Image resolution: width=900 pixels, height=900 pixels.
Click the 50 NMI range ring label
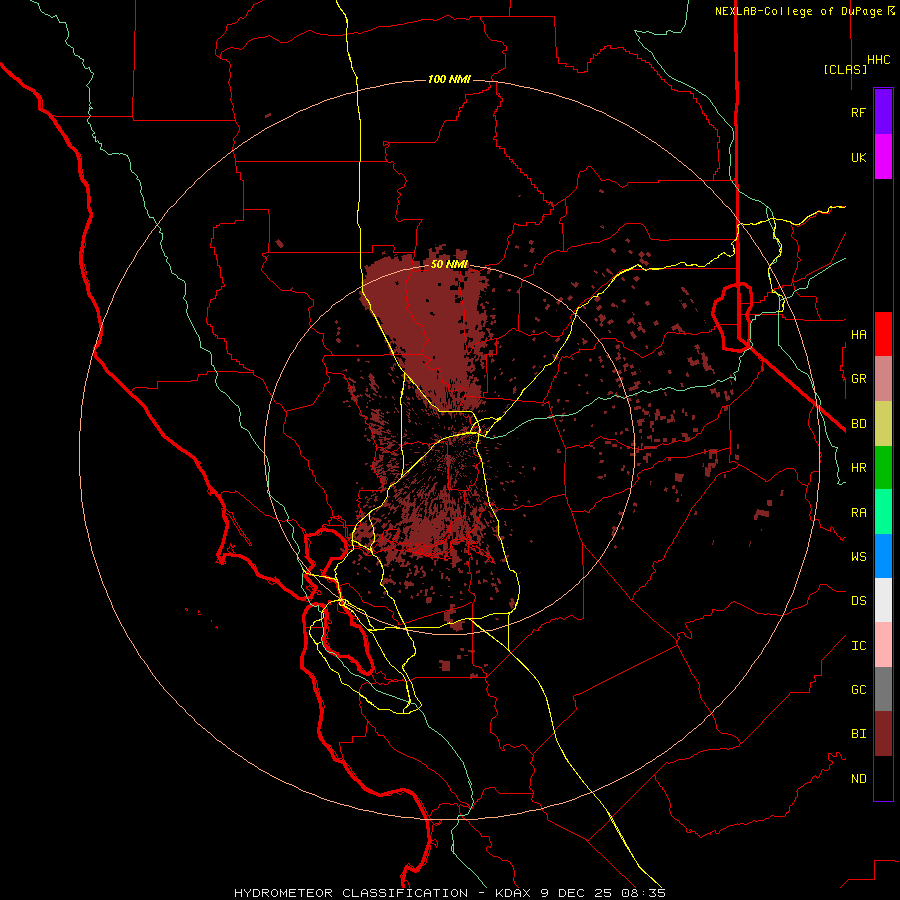[449, 264]
